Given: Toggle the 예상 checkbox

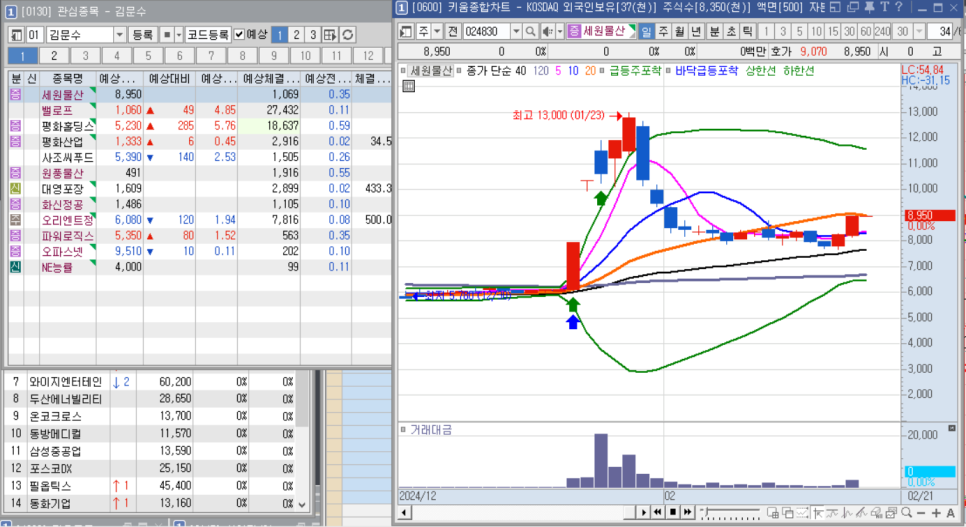Looking at the screenshot, I should click(x=240, y=35).
